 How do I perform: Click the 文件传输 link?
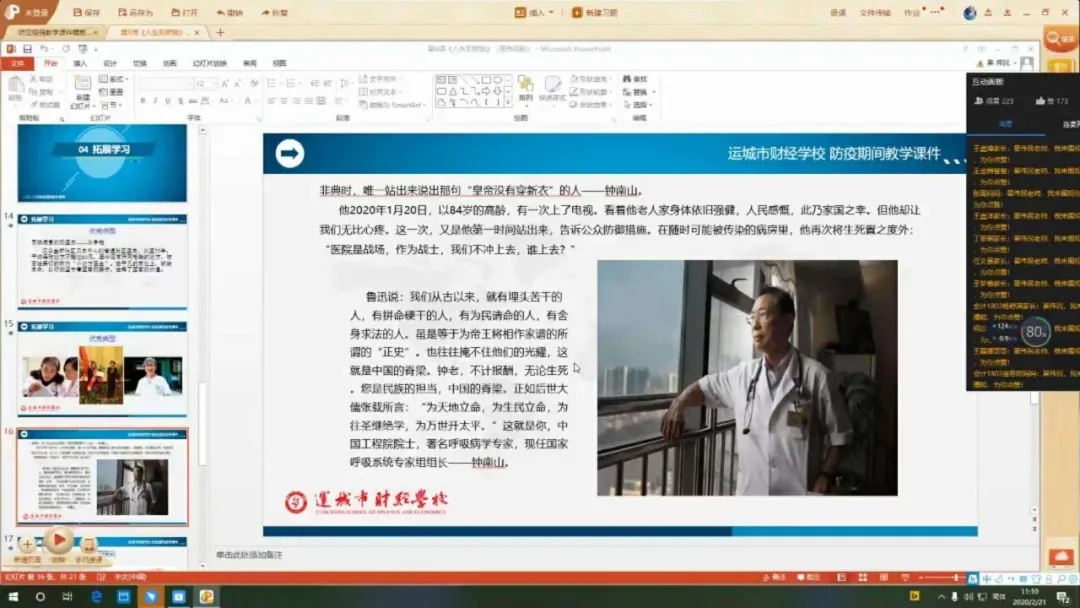point(874,13)
